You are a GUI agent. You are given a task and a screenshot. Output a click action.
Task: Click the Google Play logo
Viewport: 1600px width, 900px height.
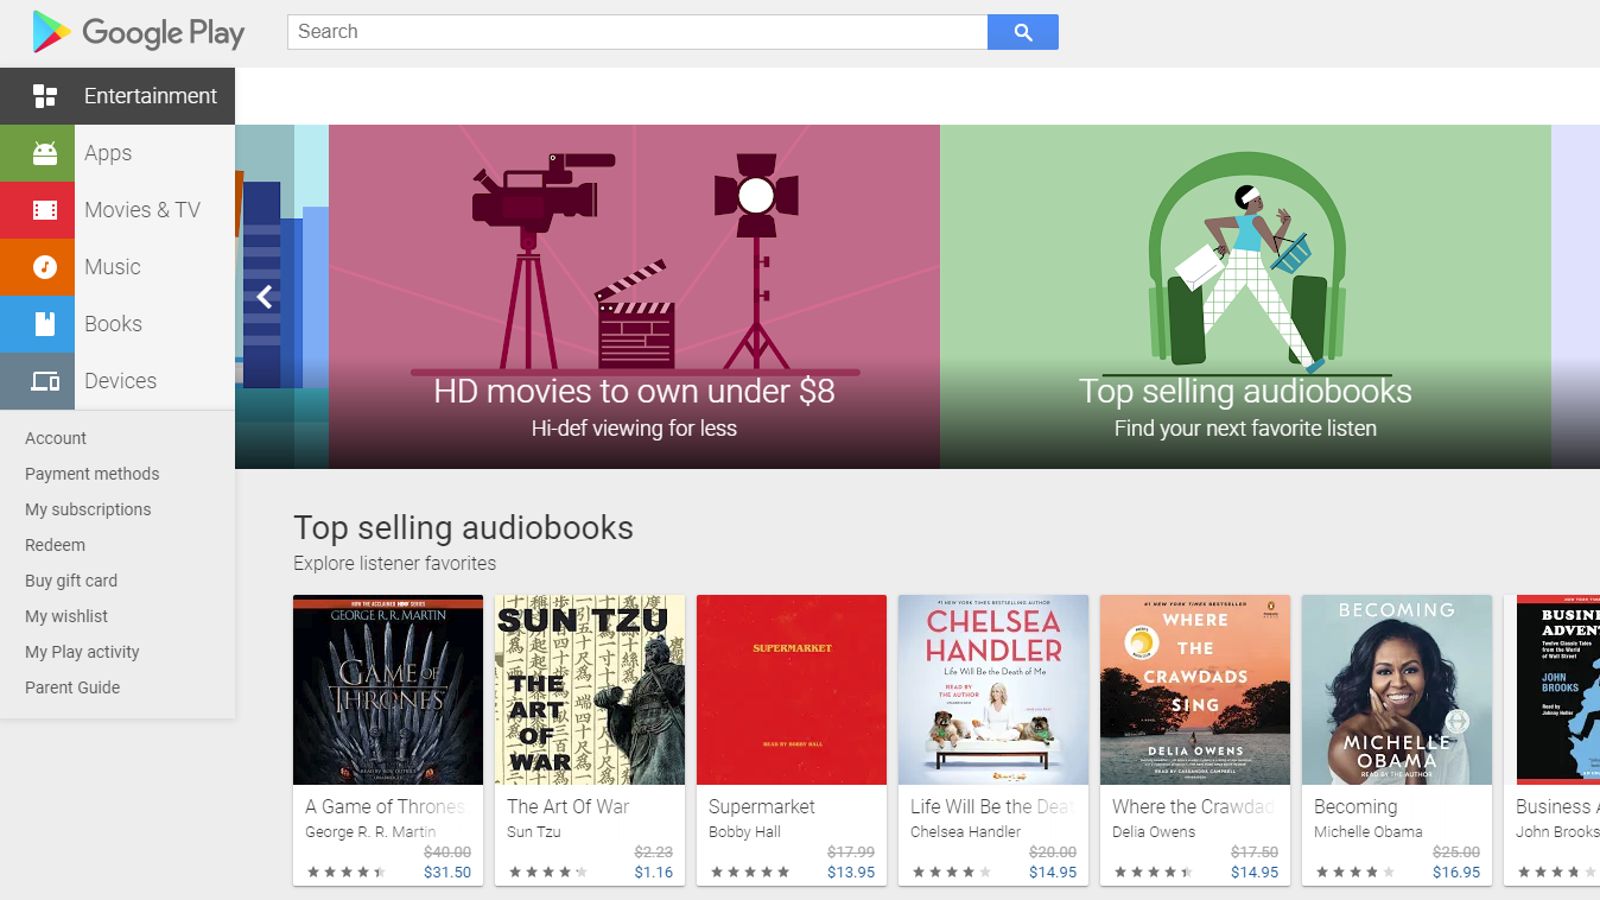(x=138, y=32)
